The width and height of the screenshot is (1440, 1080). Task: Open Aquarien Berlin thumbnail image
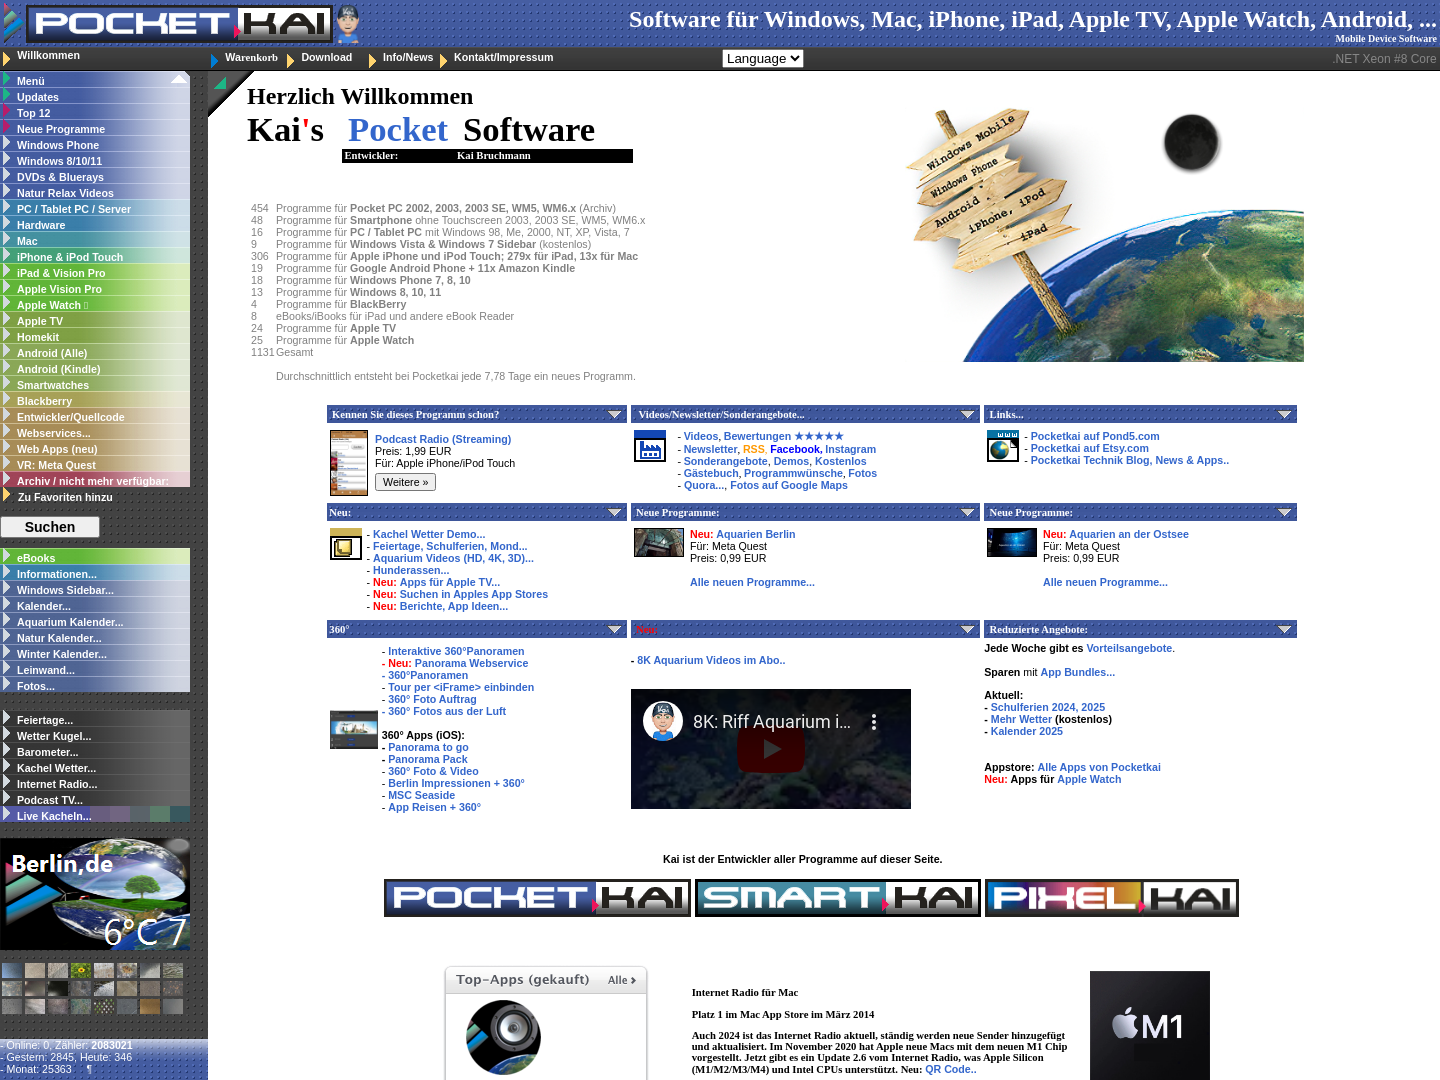(659, 542)
